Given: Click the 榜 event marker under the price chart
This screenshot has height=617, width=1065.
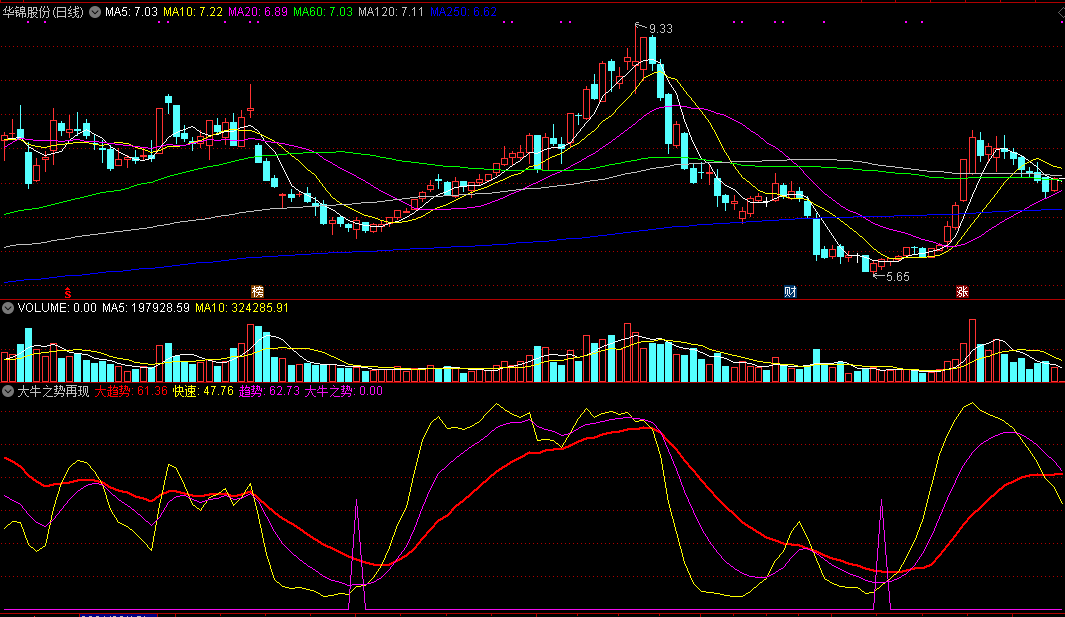Looking at the screenshot, I should (x=257, y=292).
